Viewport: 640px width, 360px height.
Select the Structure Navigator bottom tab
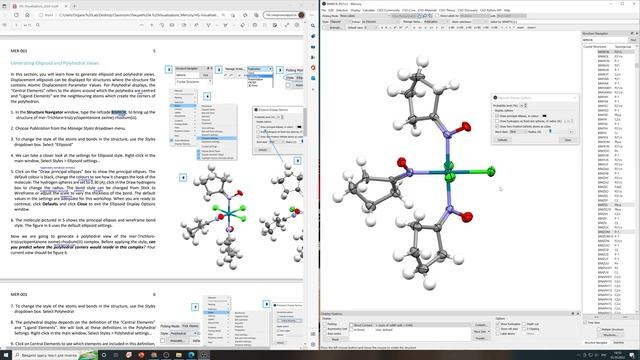[x=596, y=342]
